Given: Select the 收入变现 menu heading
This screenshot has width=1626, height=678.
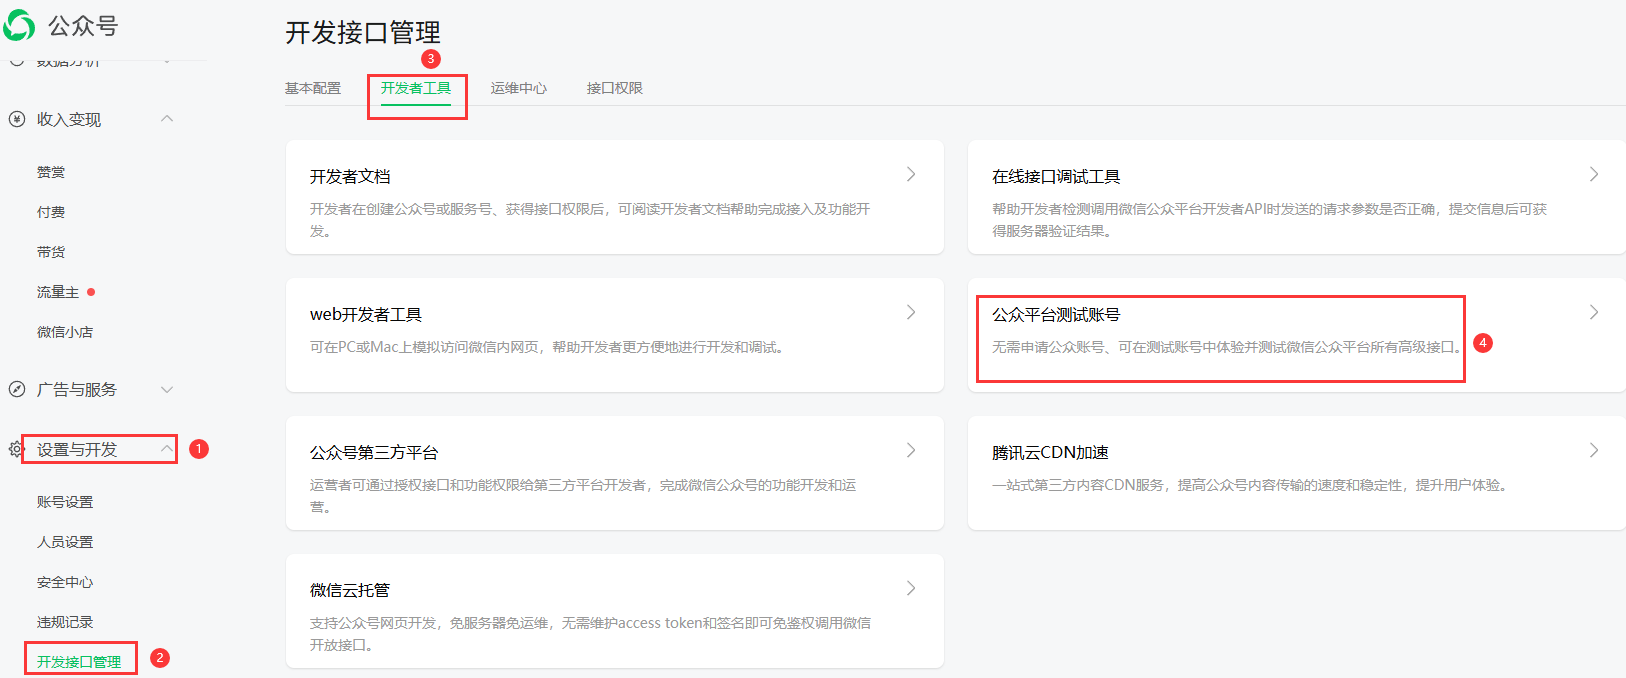Looking at the screenshot, I should pyautogui.click(x=69, y=119).
